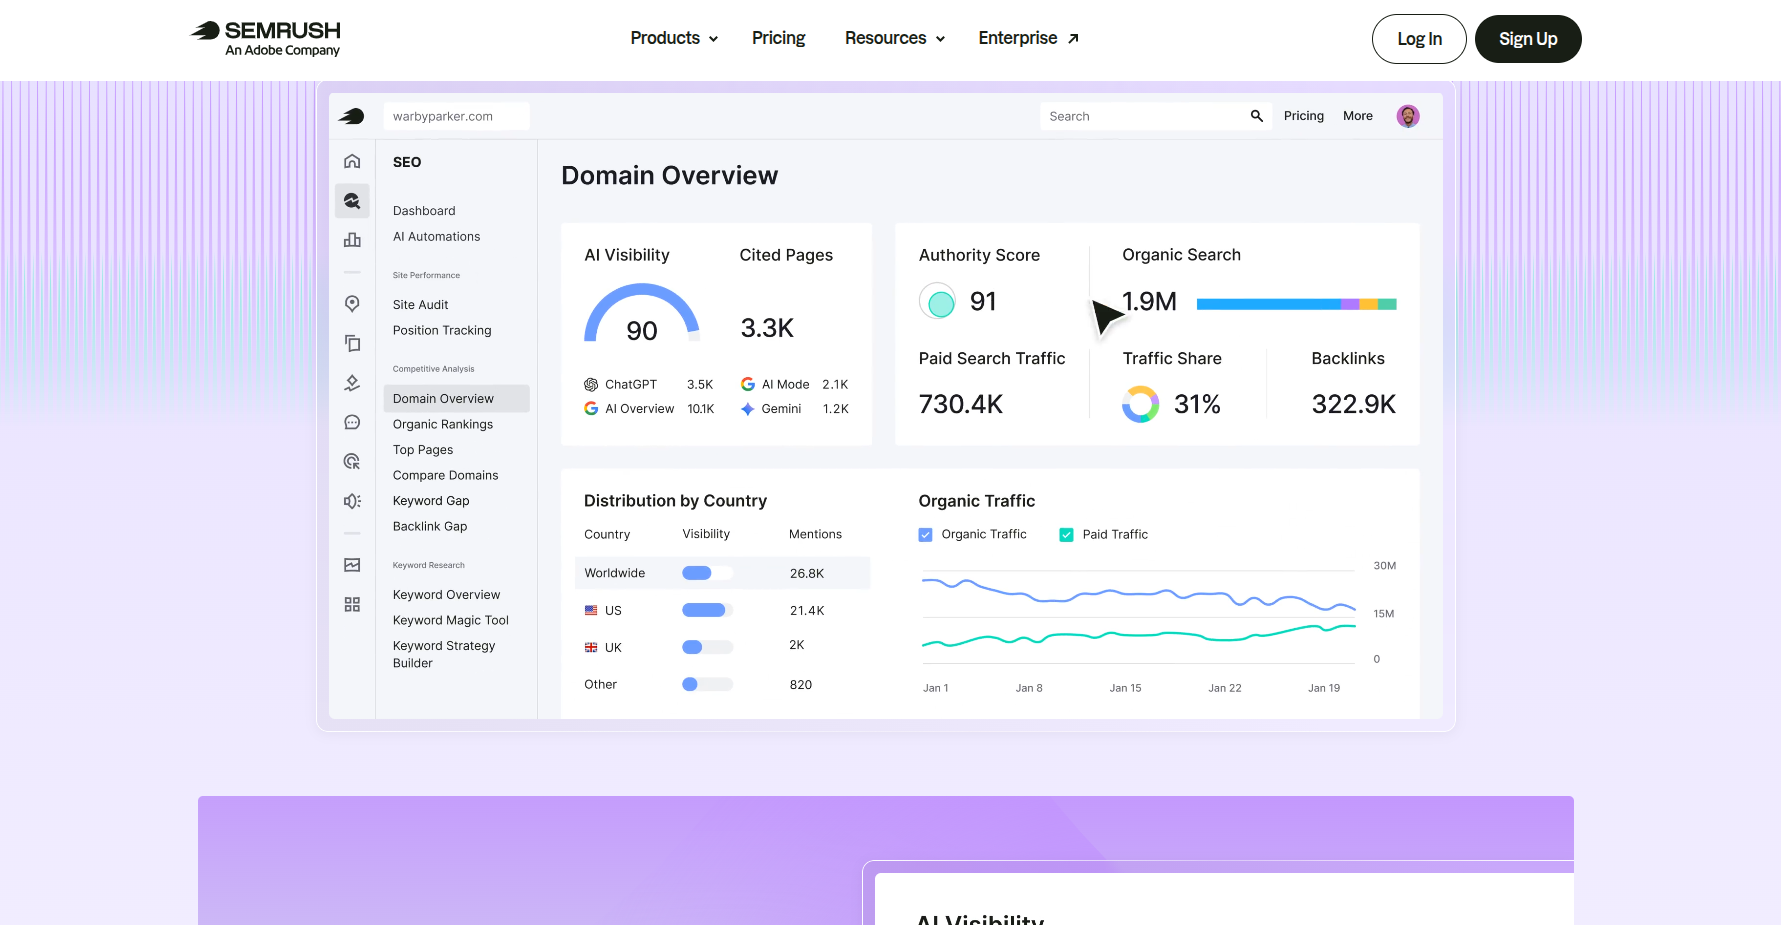Viewport: 1781px width, 925px height.
Task: Open the cursor target sidebar icon
Action: pyautogui.click(x=352, y=461)
